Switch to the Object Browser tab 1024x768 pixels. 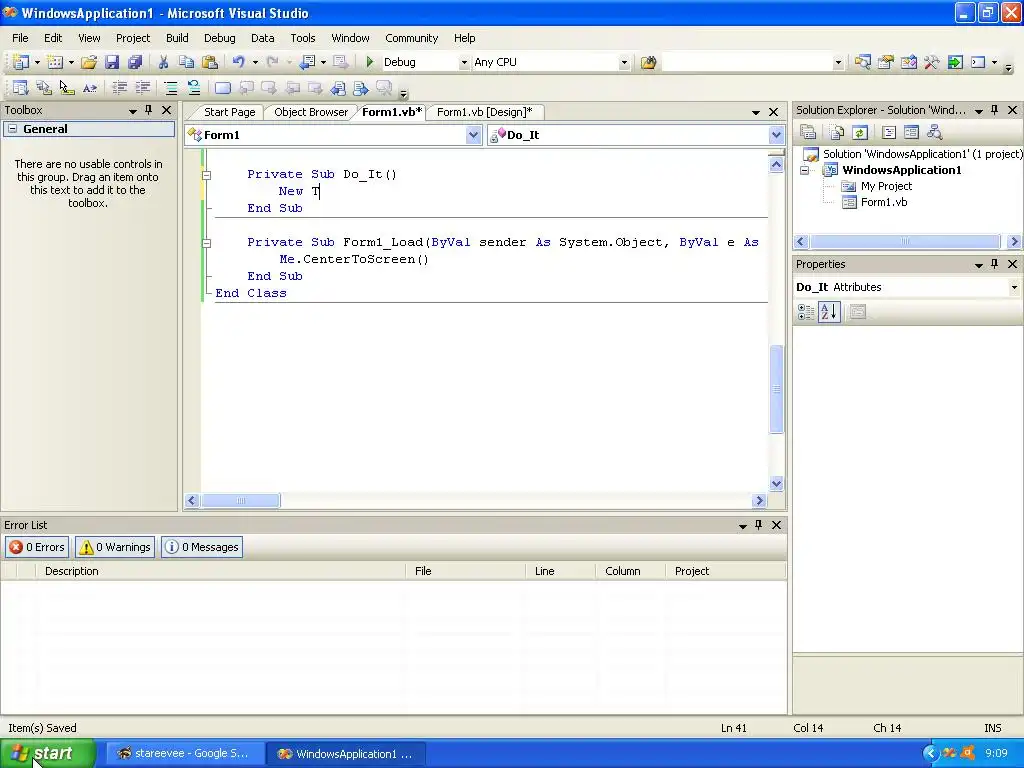(x=311, y=112)
